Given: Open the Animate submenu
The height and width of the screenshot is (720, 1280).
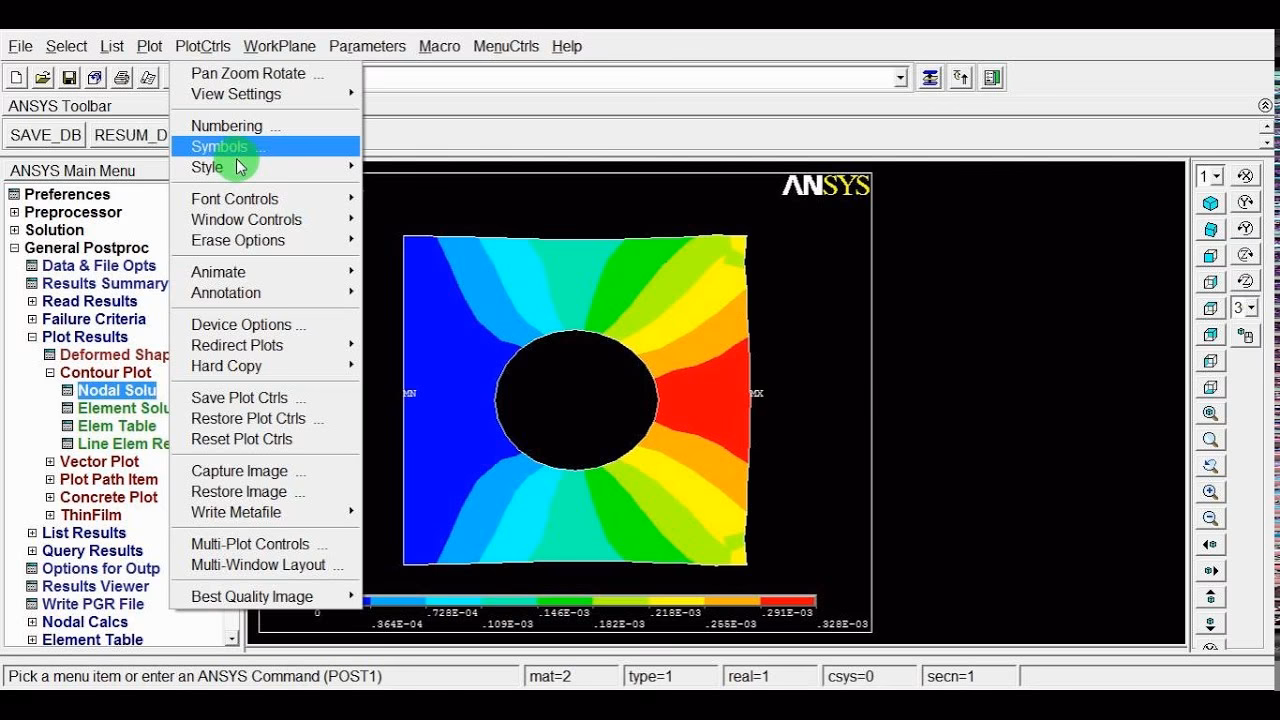Looking at the screenshot, I should (x=265, y=272).
